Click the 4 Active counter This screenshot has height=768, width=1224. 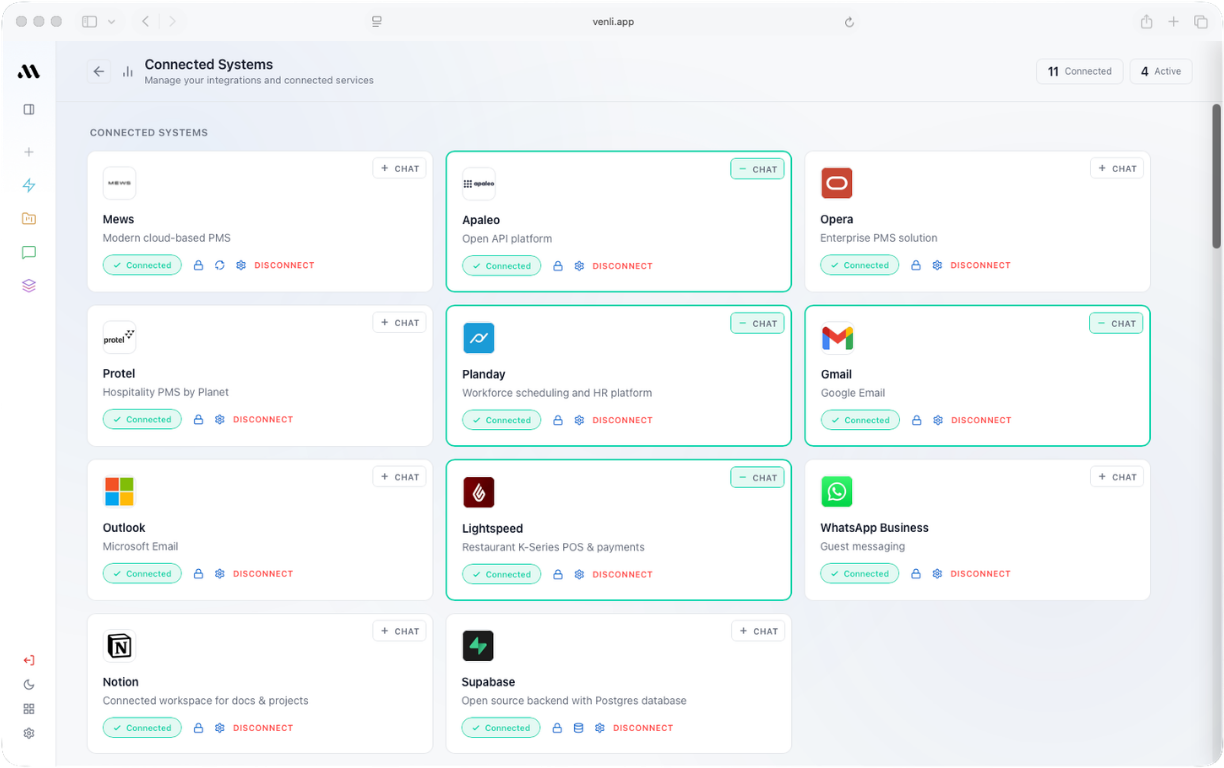[x=1161, y=71]
